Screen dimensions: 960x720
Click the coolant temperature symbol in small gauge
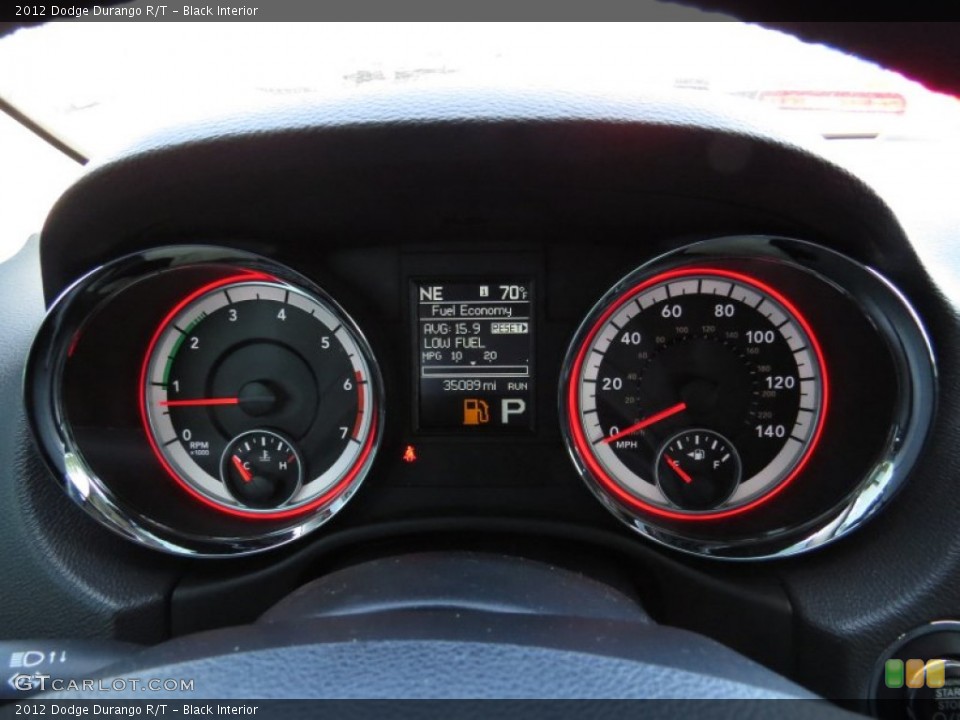pos(264,456)
